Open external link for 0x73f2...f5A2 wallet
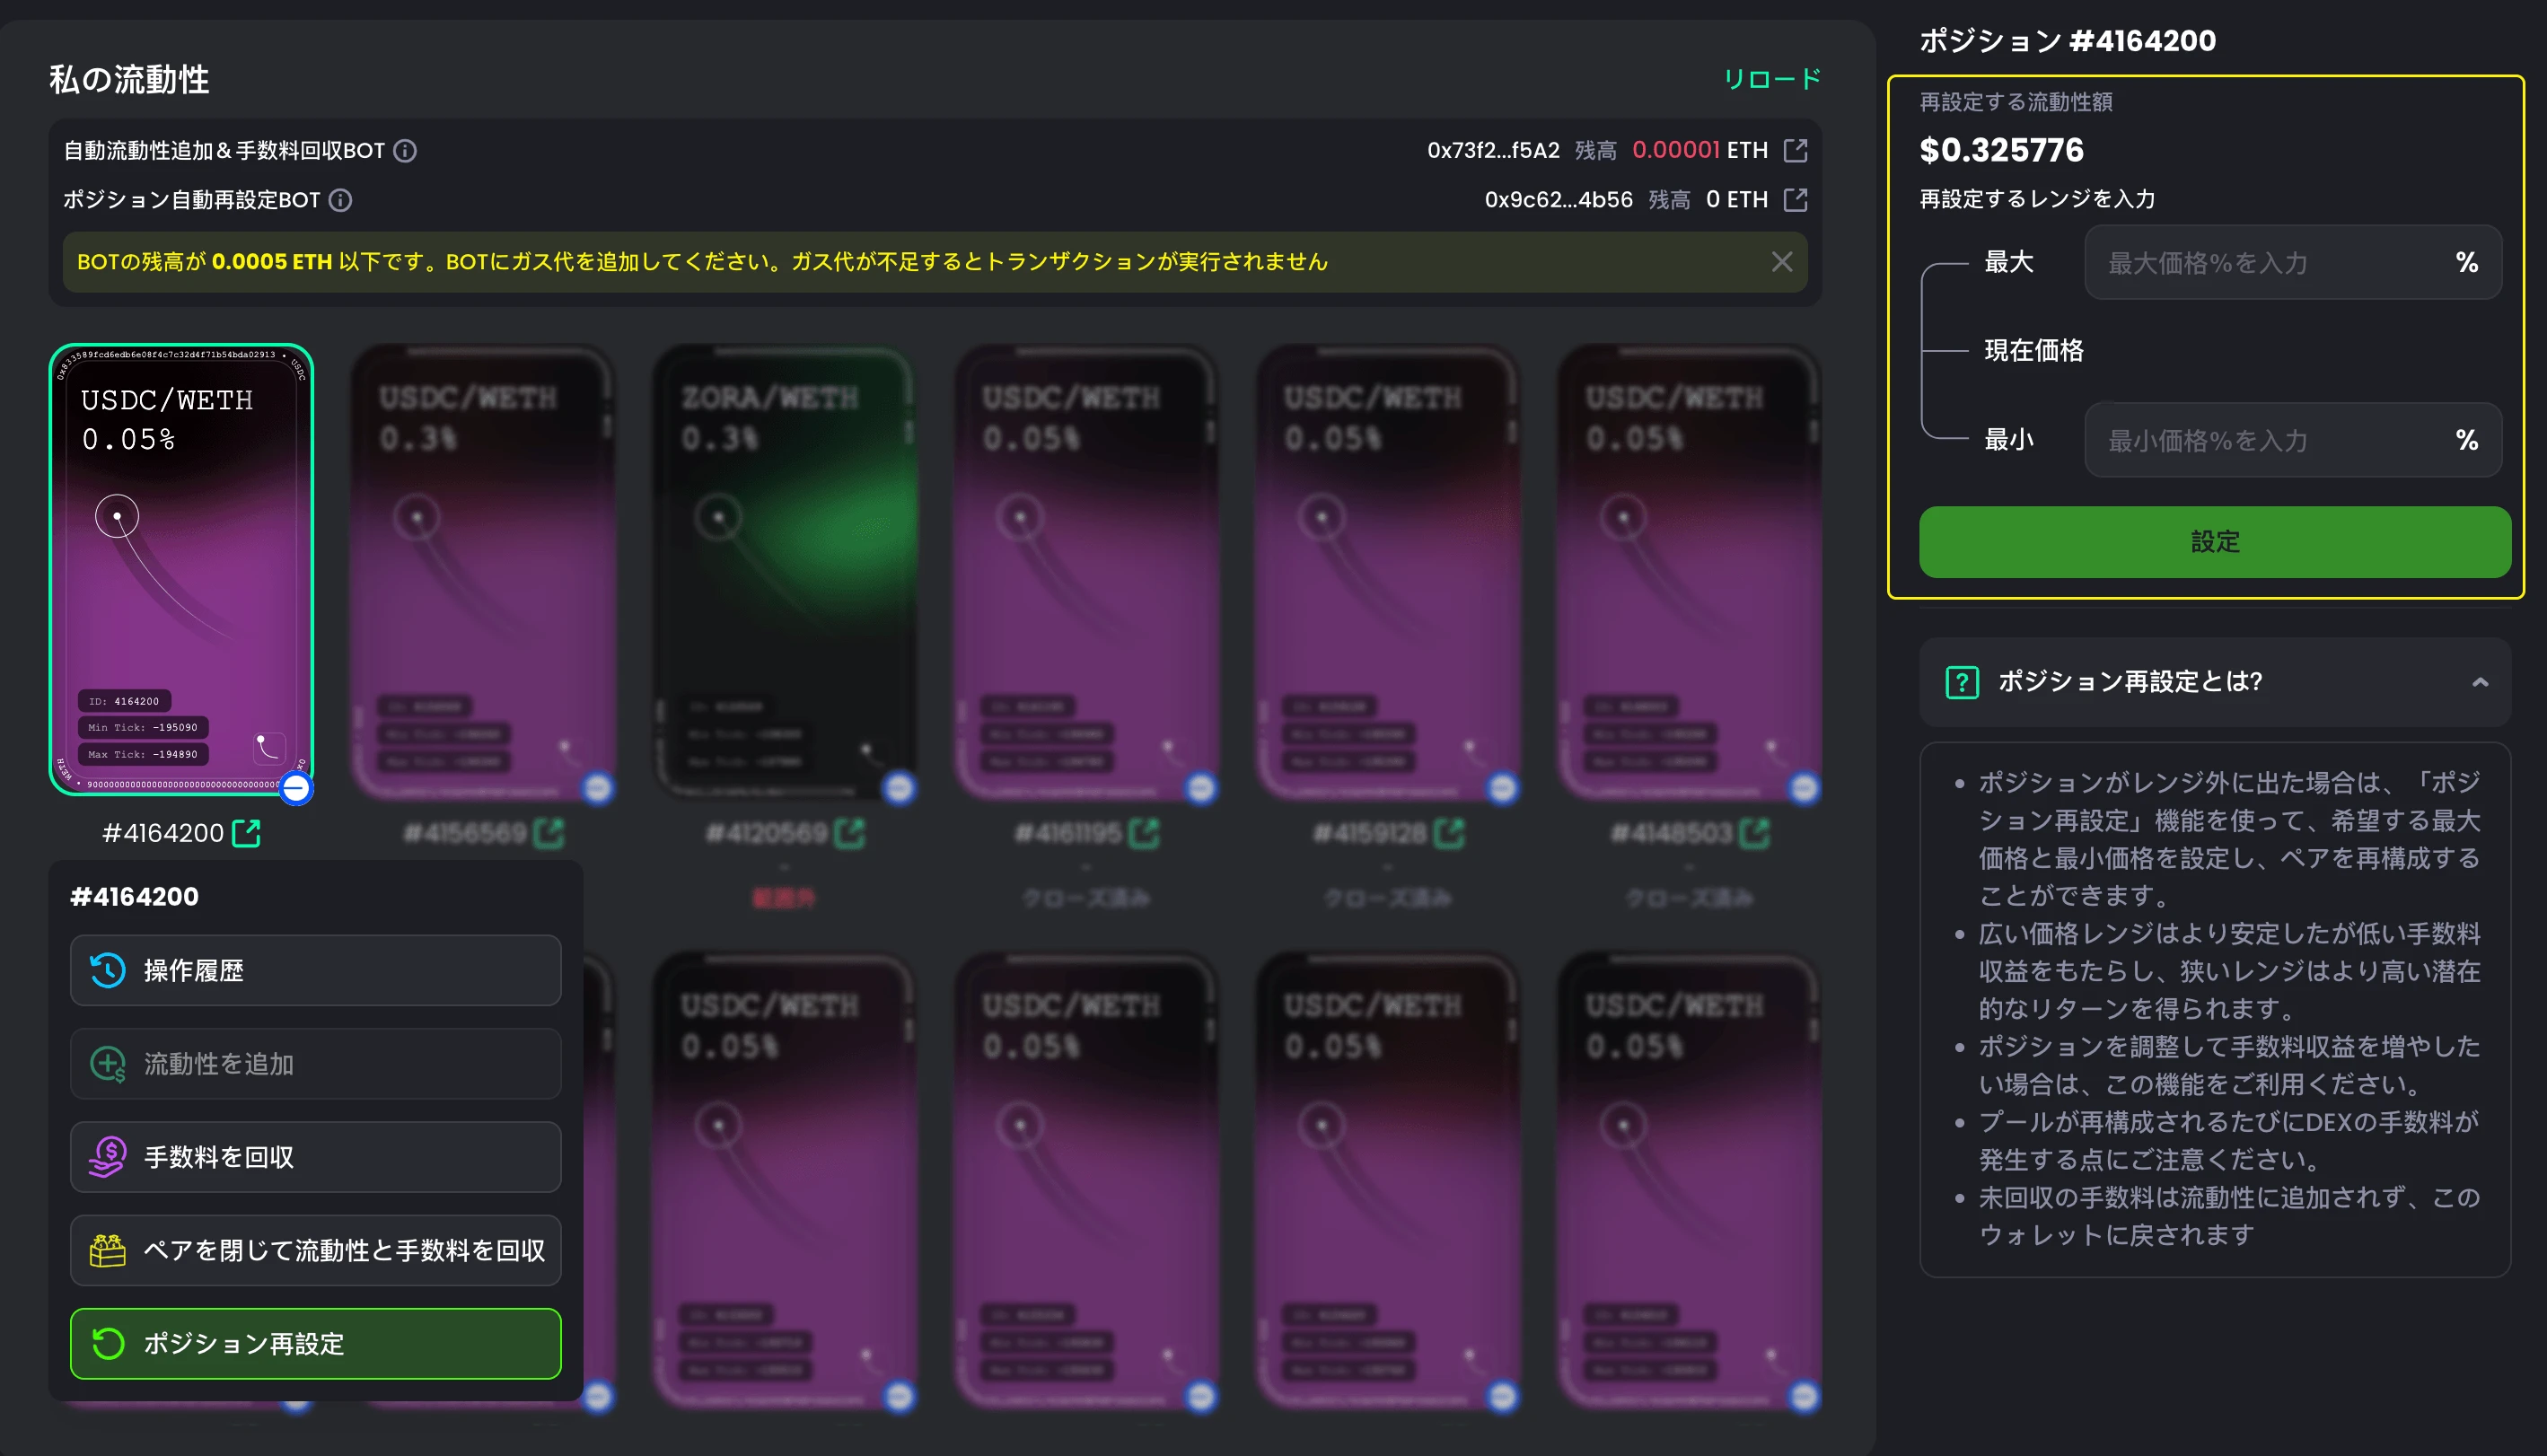Viewport: 2547px width, 1456px height. 1796,151
